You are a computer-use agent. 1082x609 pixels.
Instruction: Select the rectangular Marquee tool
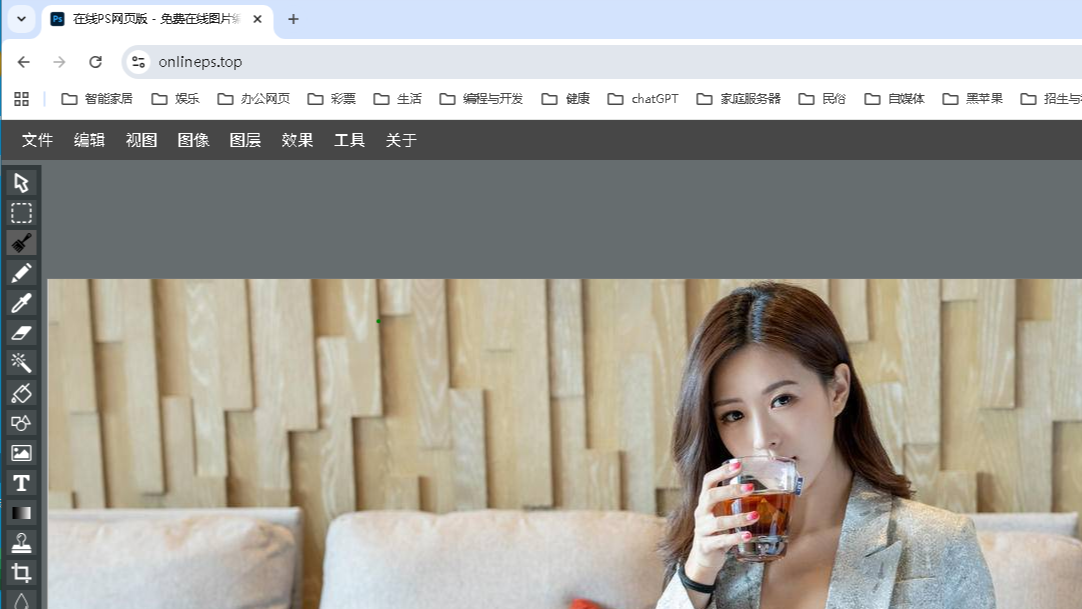pos(21,212)
